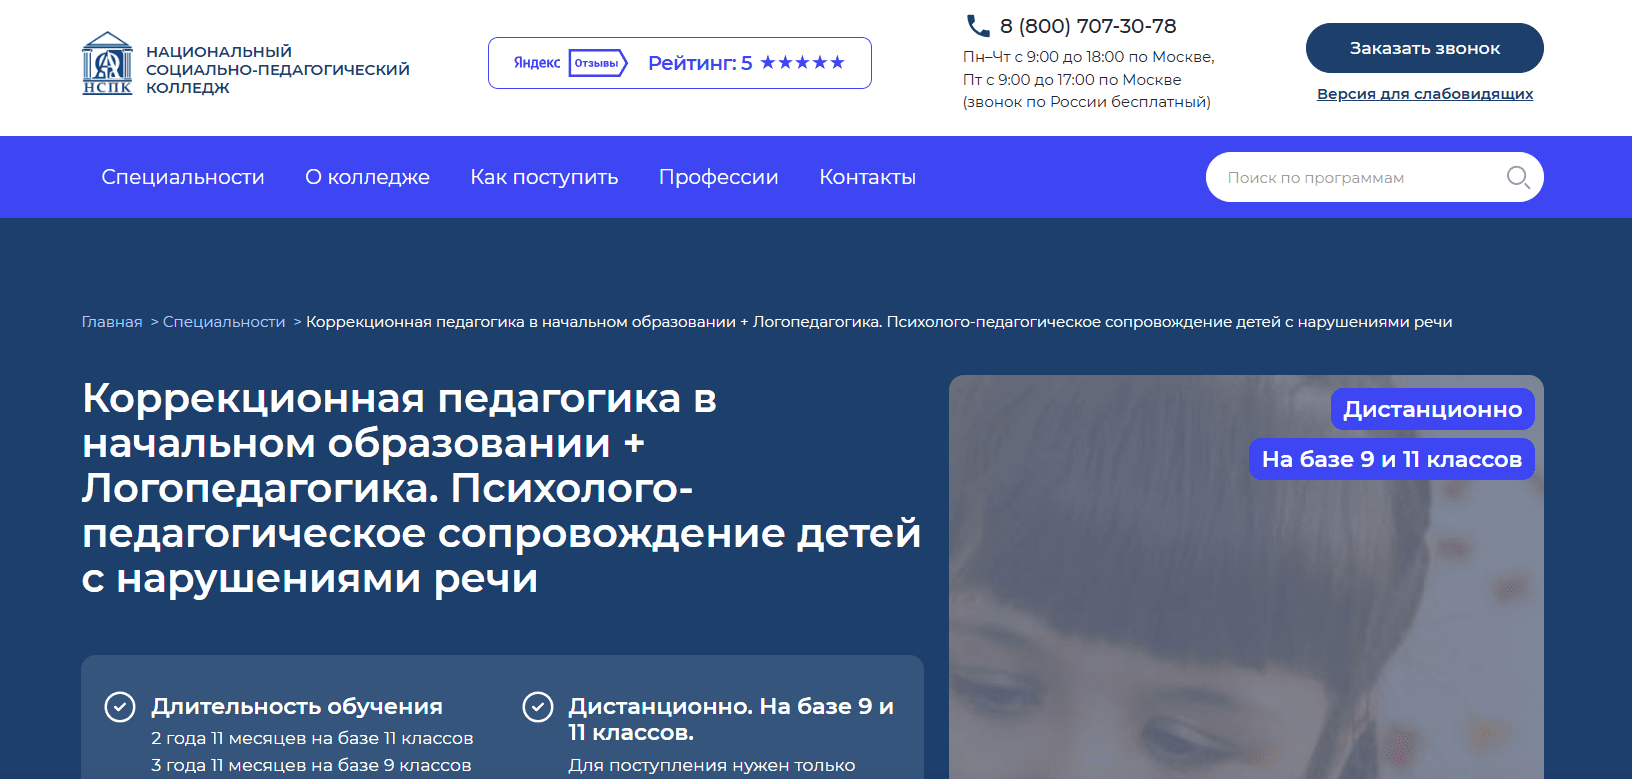Call the number 8 (800) 707-30-78
The height and width of the screenshot is (779, 1632).
tap(1088, 26)
